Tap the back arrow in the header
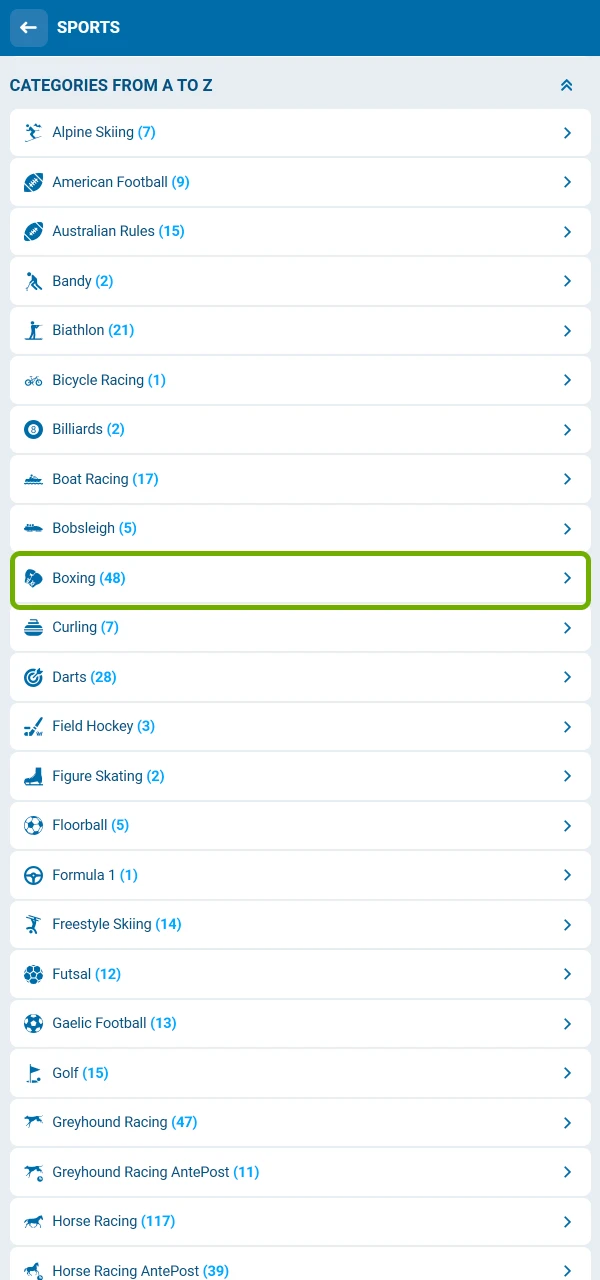This screenshot has height=1280, width=600. [28, 28]
